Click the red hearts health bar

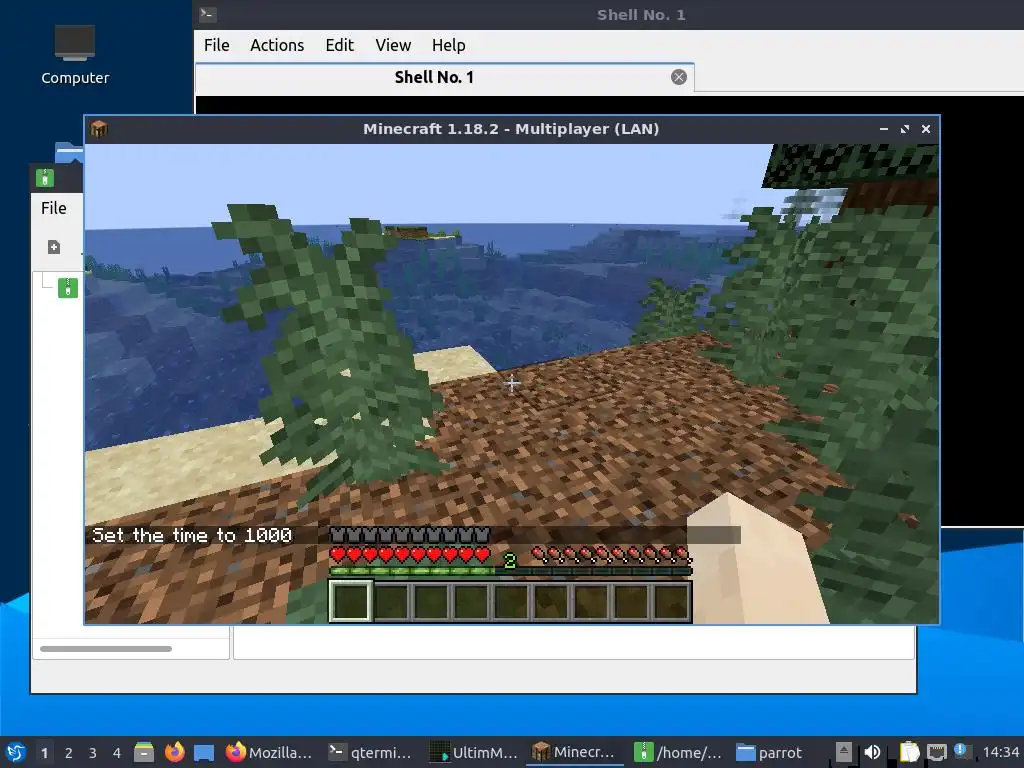click(409, 555)
